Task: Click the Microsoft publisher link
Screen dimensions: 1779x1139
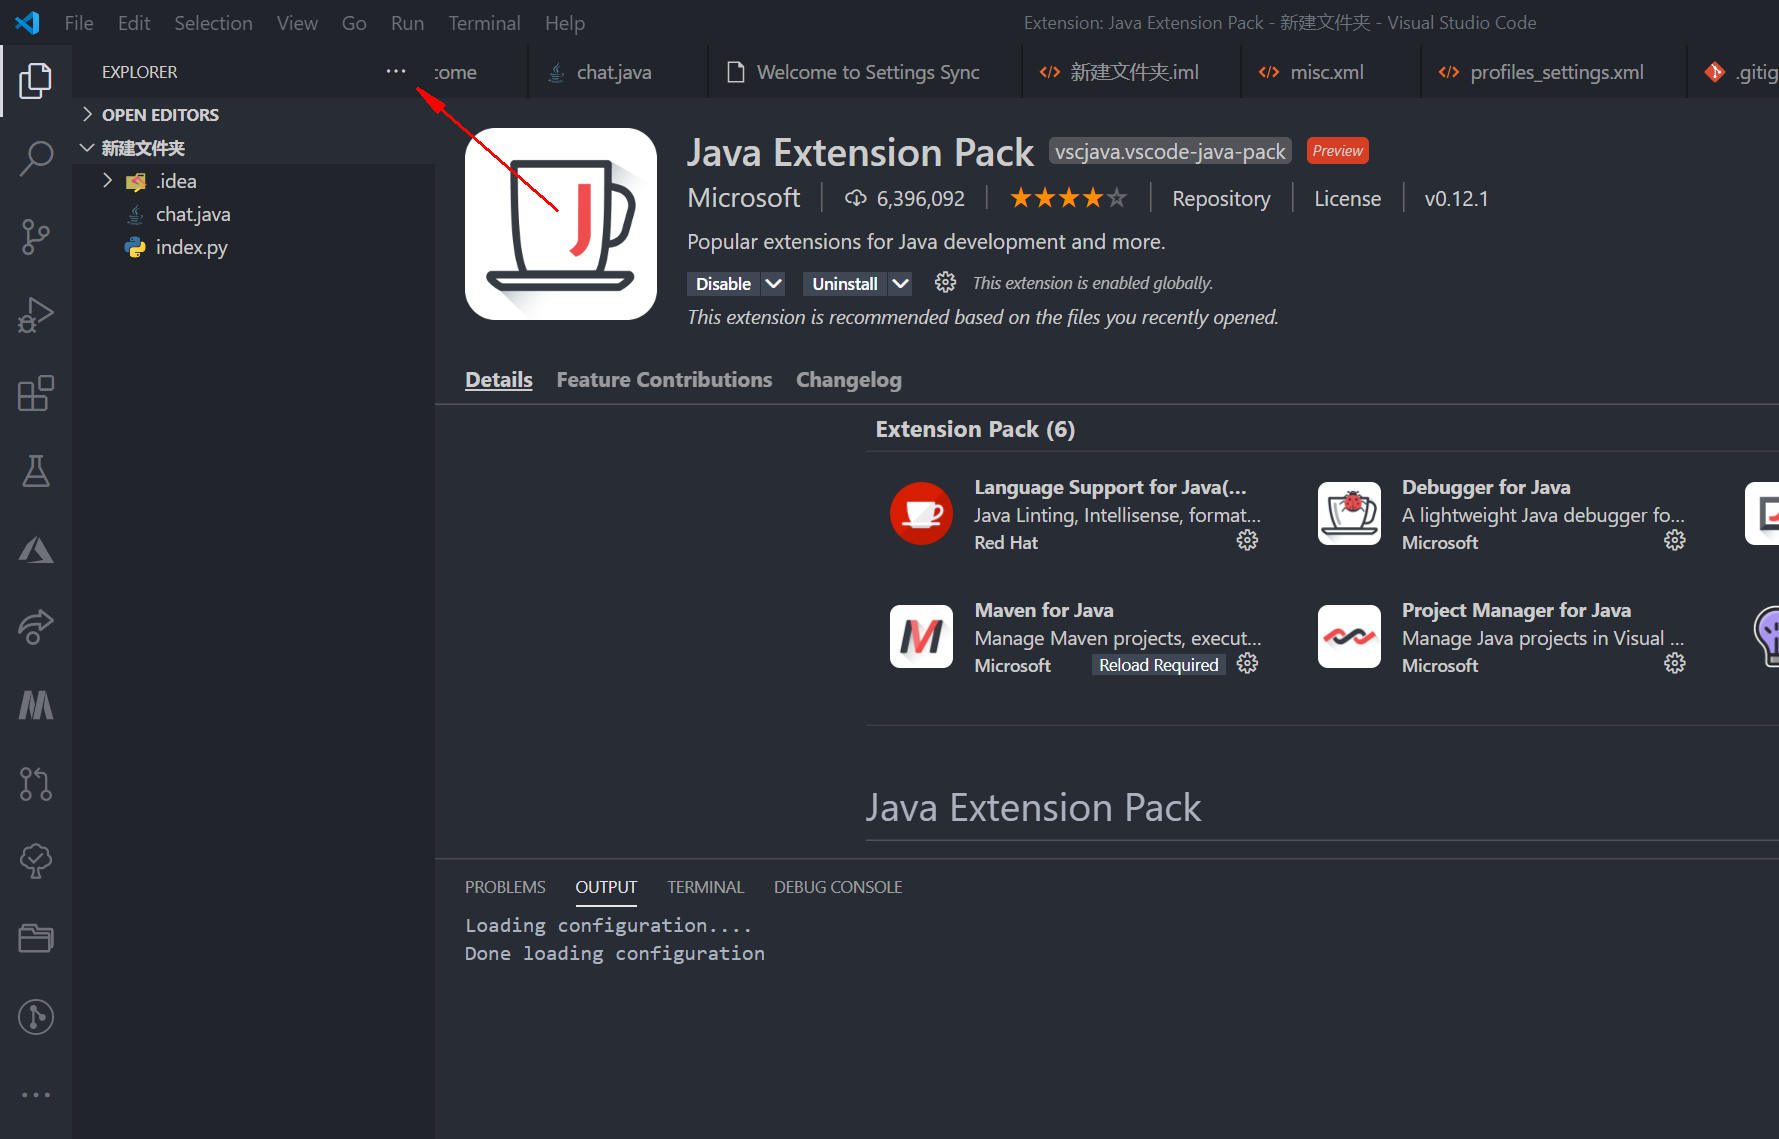Action: [744, 198]
